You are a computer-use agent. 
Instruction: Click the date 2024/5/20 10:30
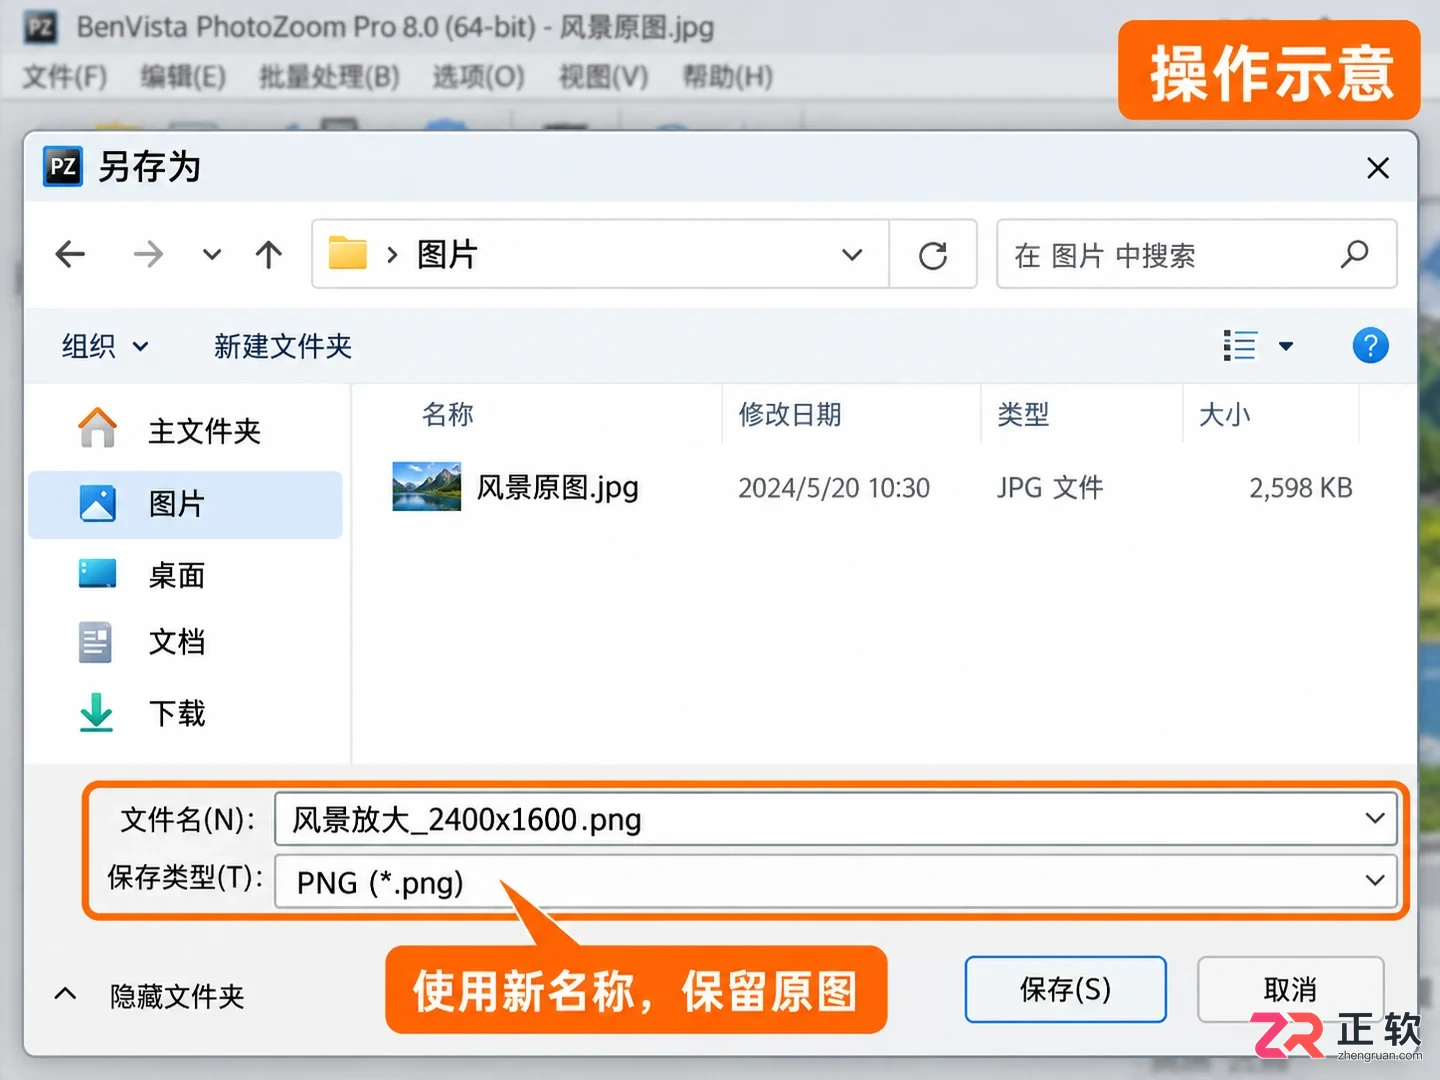[834, 488]
